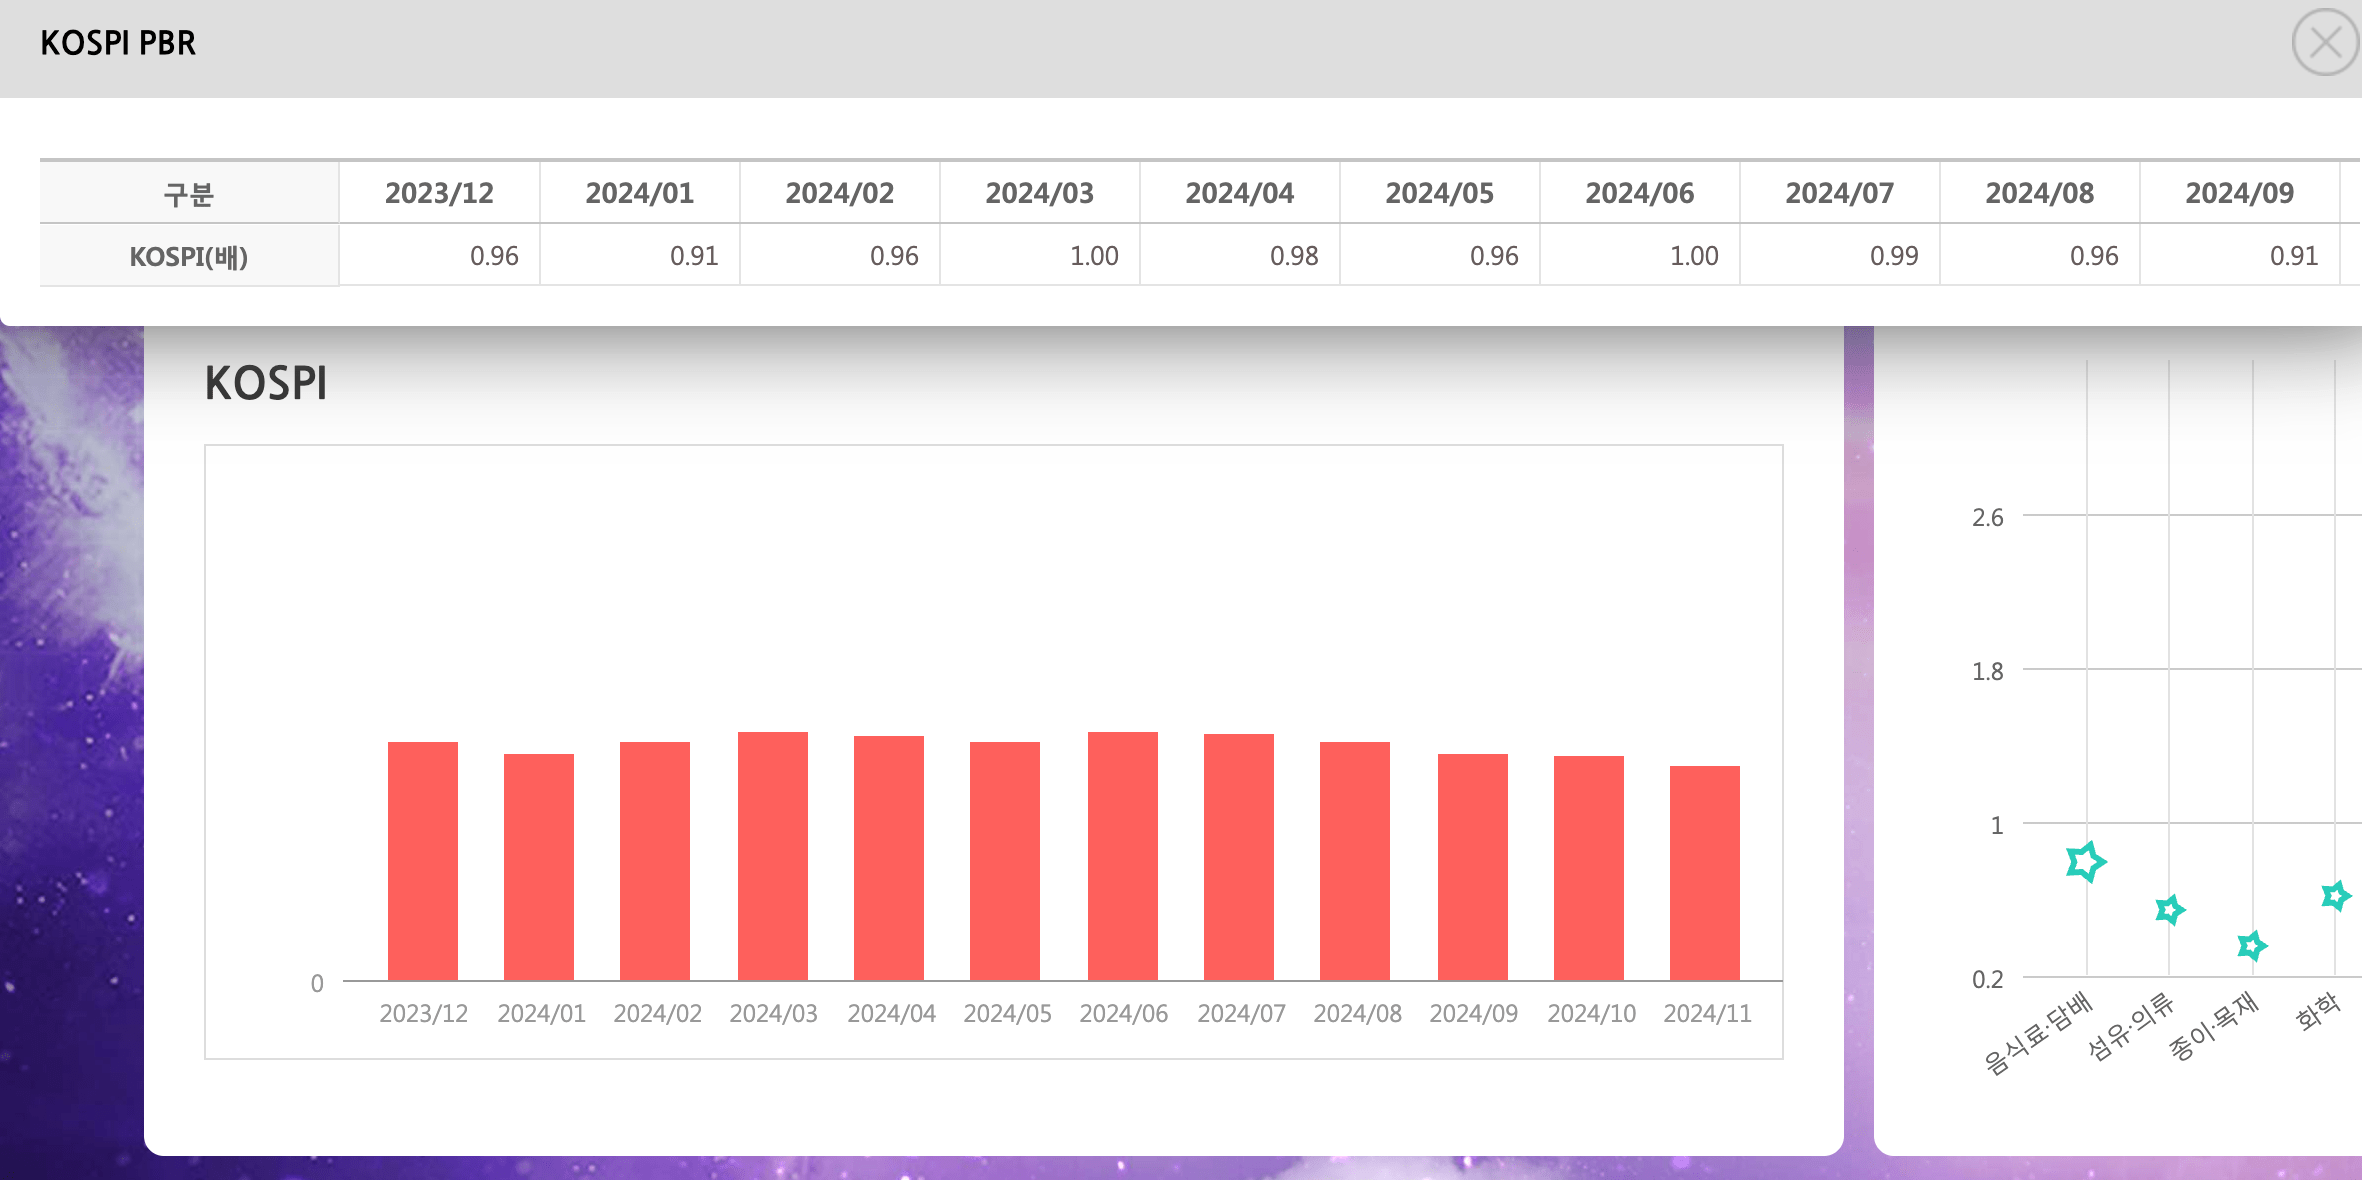Click the star marker for 화학

(2336, 895)
